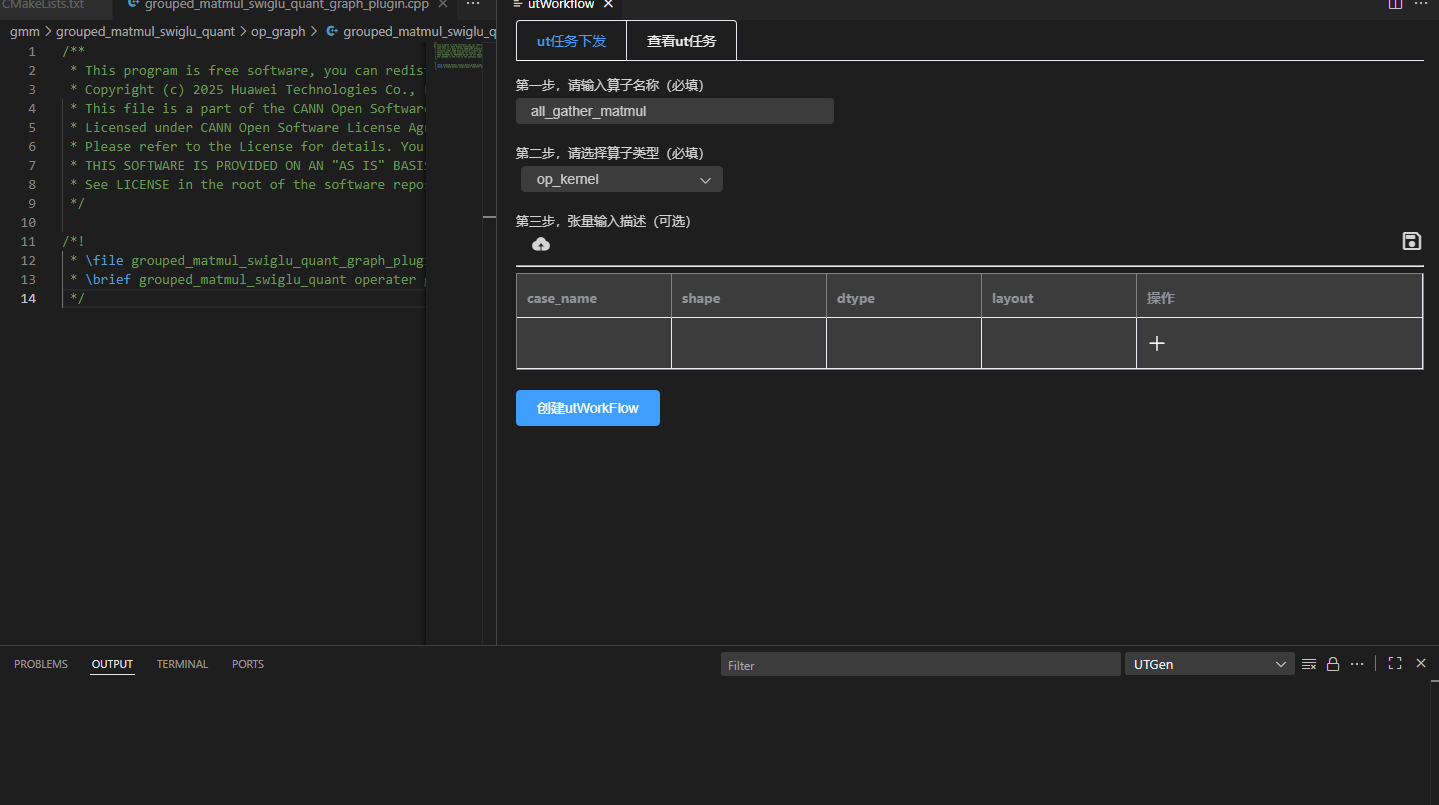1439x805 pixels.
Task: Add a table row with plus icon
Action: (x=1157, y=343)
